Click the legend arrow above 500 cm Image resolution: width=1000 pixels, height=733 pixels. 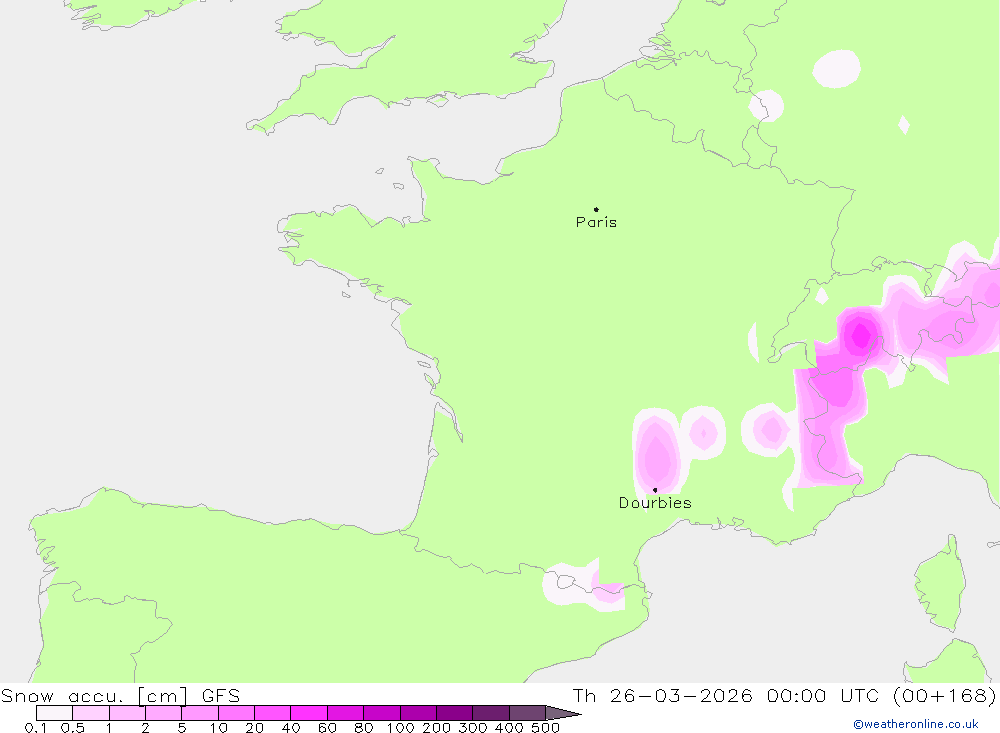[563, 713]
